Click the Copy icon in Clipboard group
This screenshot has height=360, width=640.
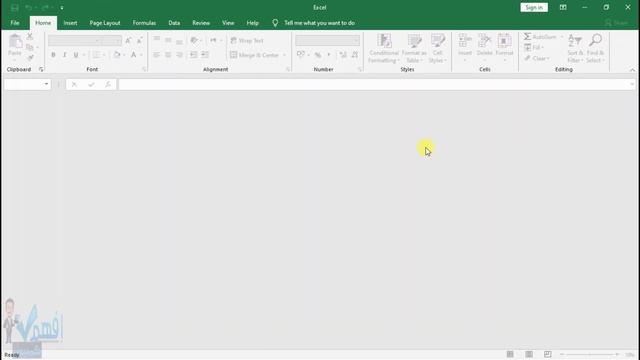(x=30, y=47)
